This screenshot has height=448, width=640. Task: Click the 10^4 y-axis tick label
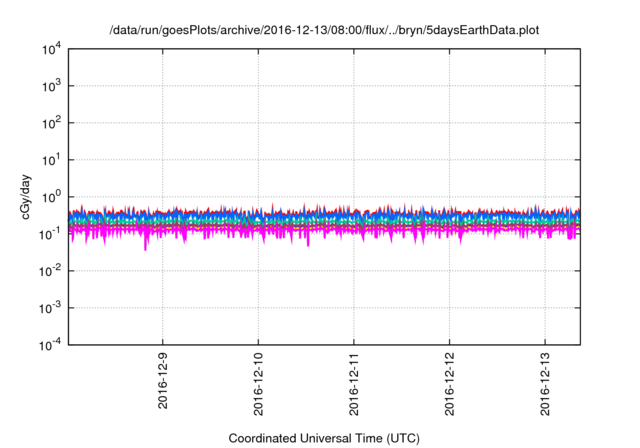(x=51, y=49)
